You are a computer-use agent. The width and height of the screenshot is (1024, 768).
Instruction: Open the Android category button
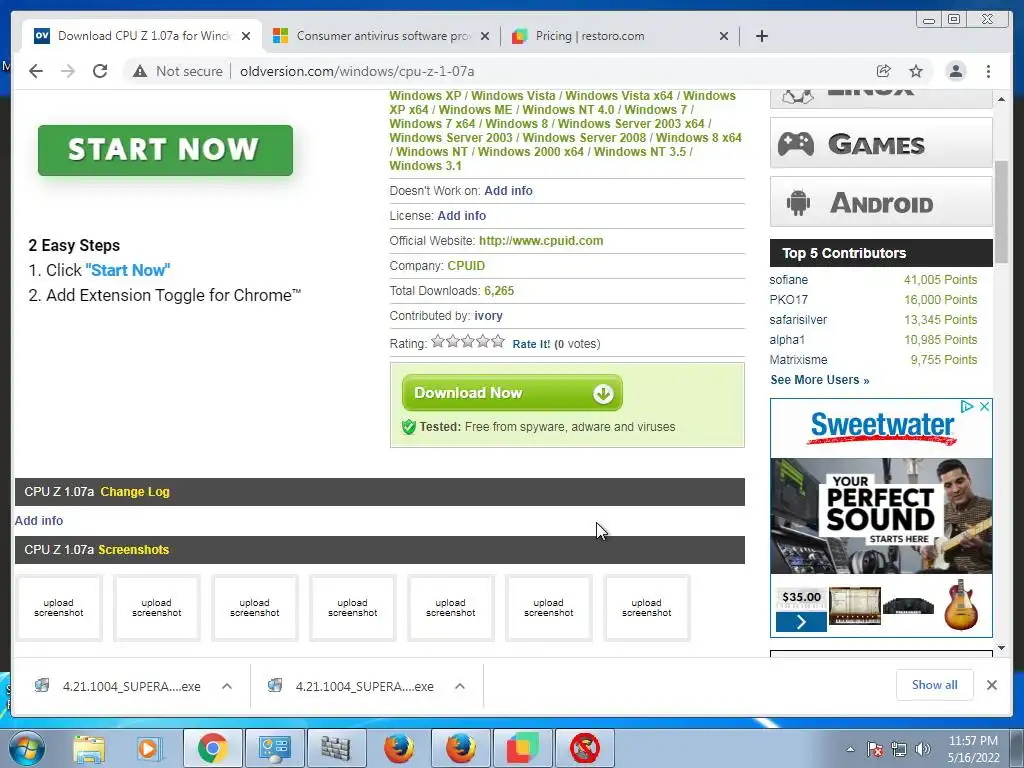881,202
